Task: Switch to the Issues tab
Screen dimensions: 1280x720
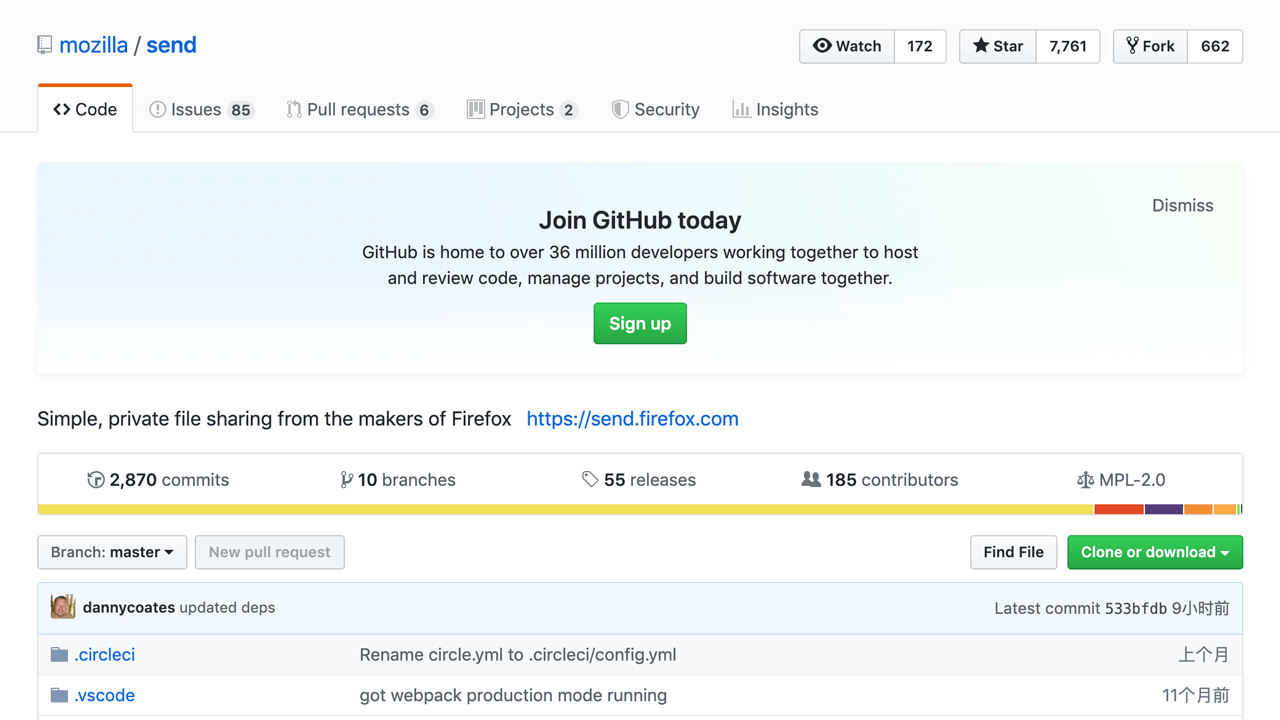Action: pos(200,110)
